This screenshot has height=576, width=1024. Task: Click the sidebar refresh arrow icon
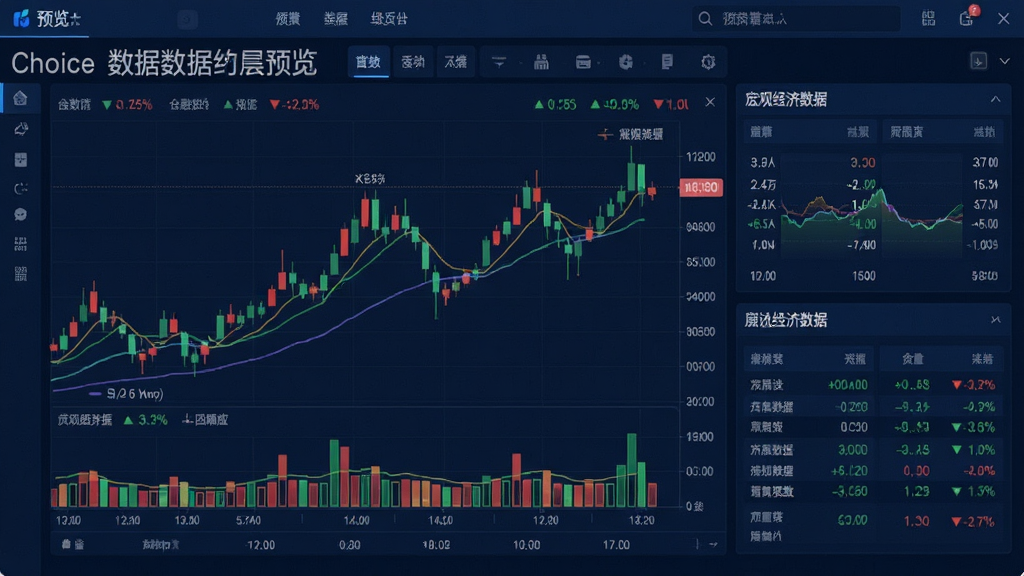point(21,189)
